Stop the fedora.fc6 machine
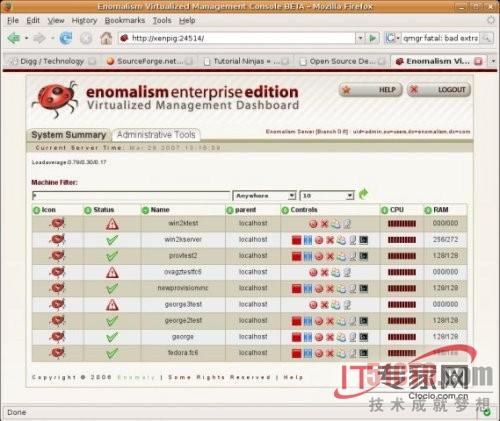The image size is (500, 421). click(296, 353)
